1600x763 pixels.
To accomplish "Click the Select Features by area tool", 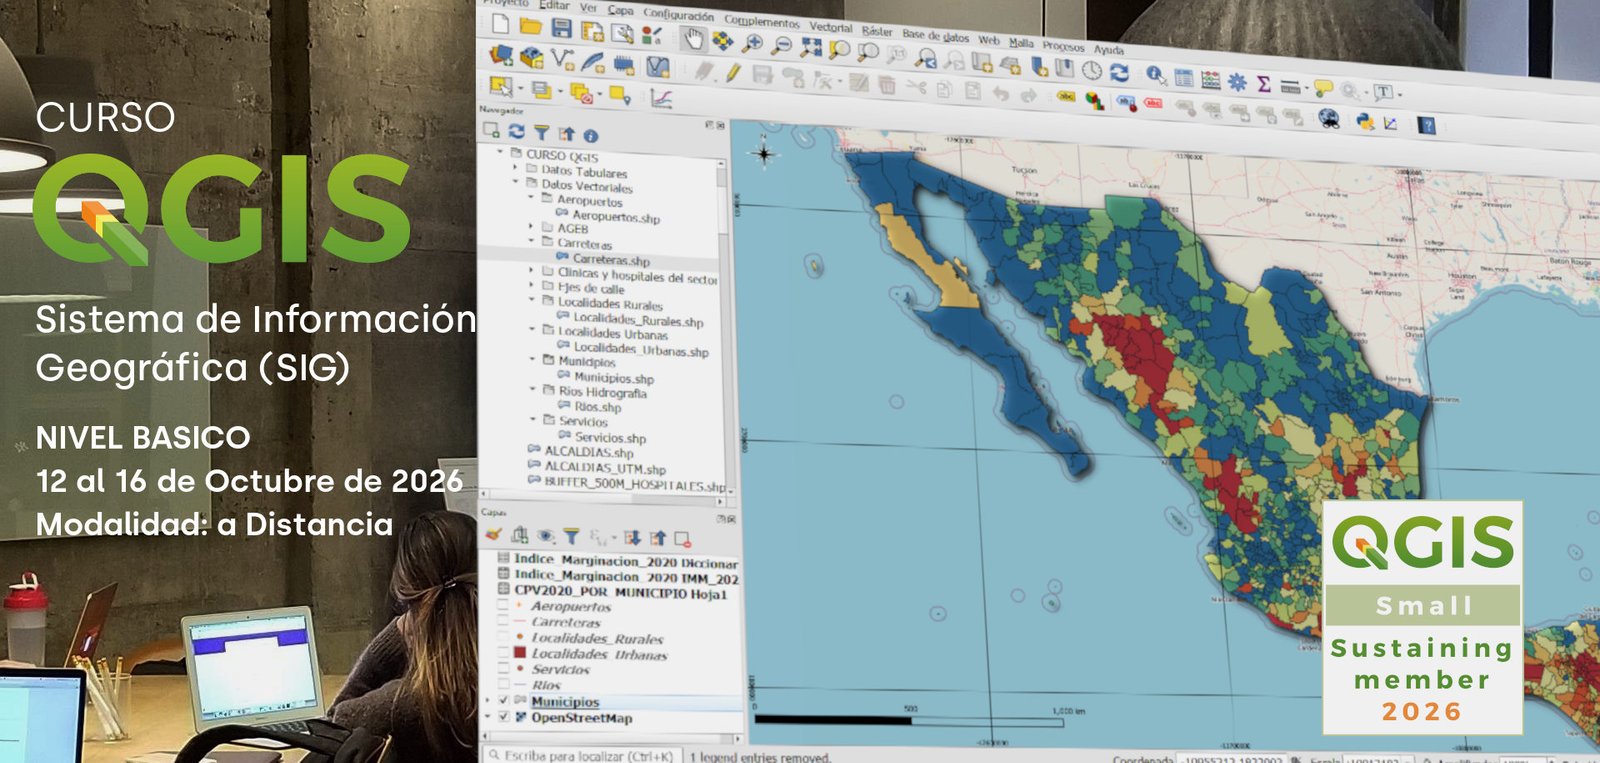I will point(501,88).
